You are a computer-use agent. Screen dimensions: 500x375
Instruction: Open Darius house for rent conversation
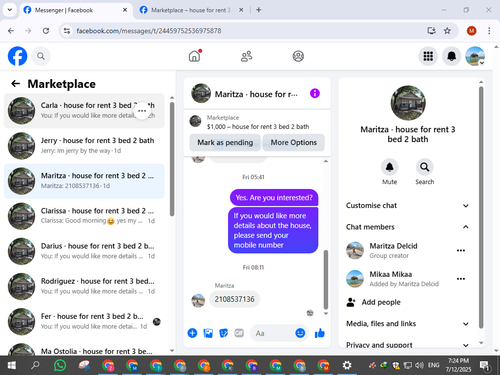[84, 251]
